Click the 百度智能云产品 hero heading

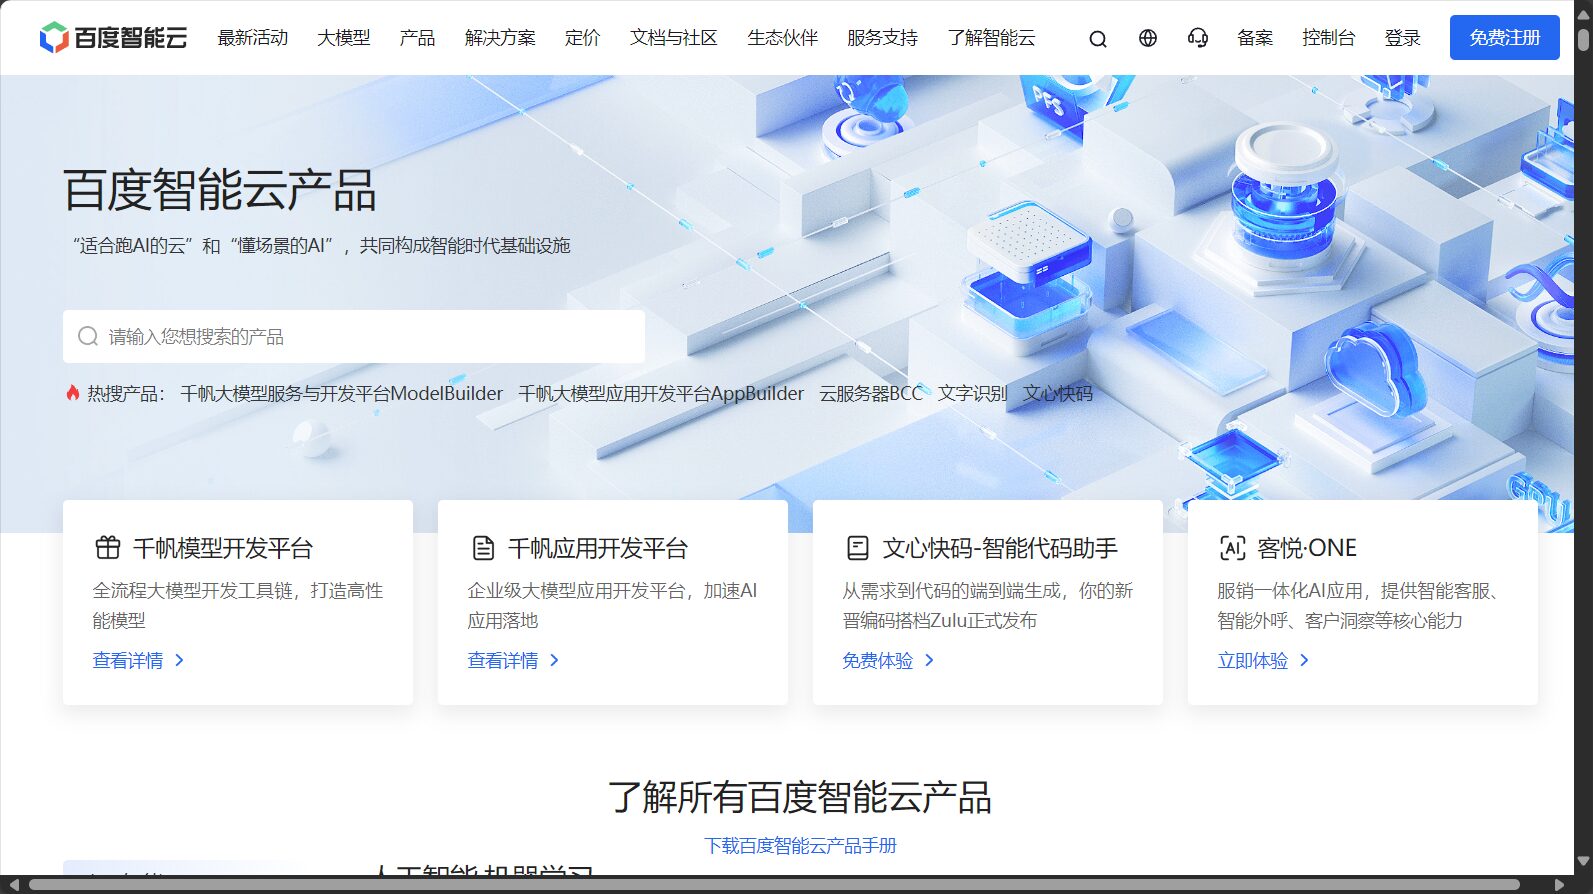click(220, 190)
